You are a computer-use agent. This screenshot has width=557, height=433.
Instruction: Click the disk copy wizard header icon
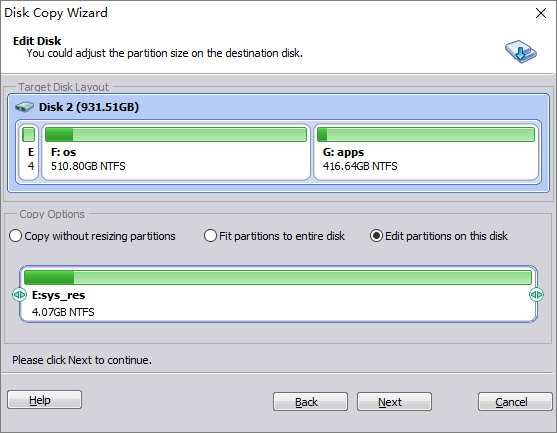pos(520,52)
